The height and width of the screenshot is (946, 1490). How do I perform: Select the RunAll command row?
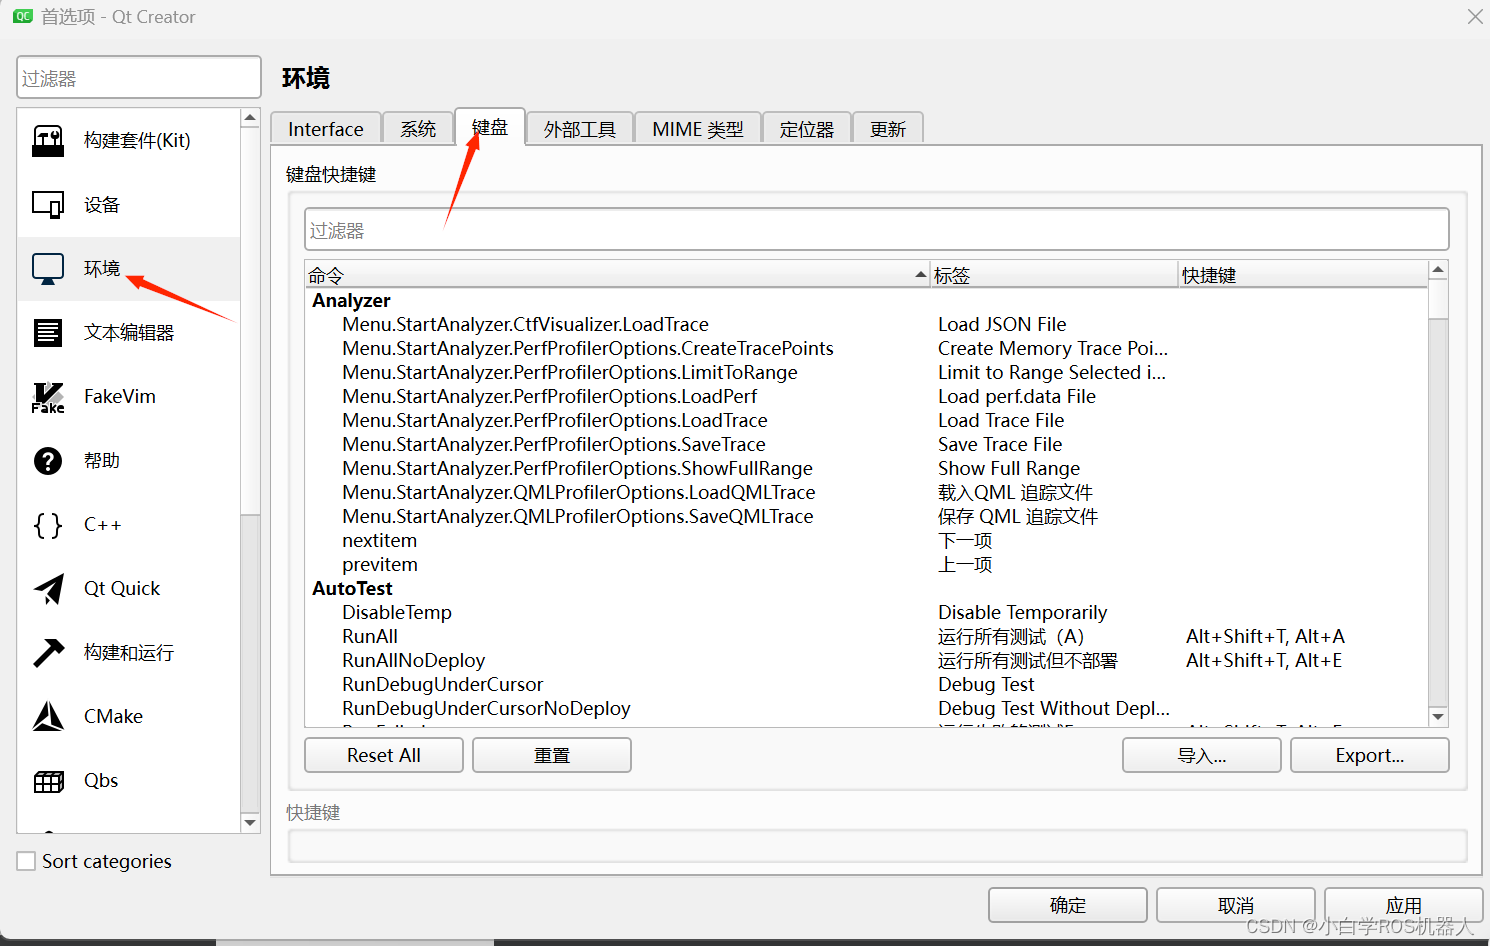click(866, 636)
